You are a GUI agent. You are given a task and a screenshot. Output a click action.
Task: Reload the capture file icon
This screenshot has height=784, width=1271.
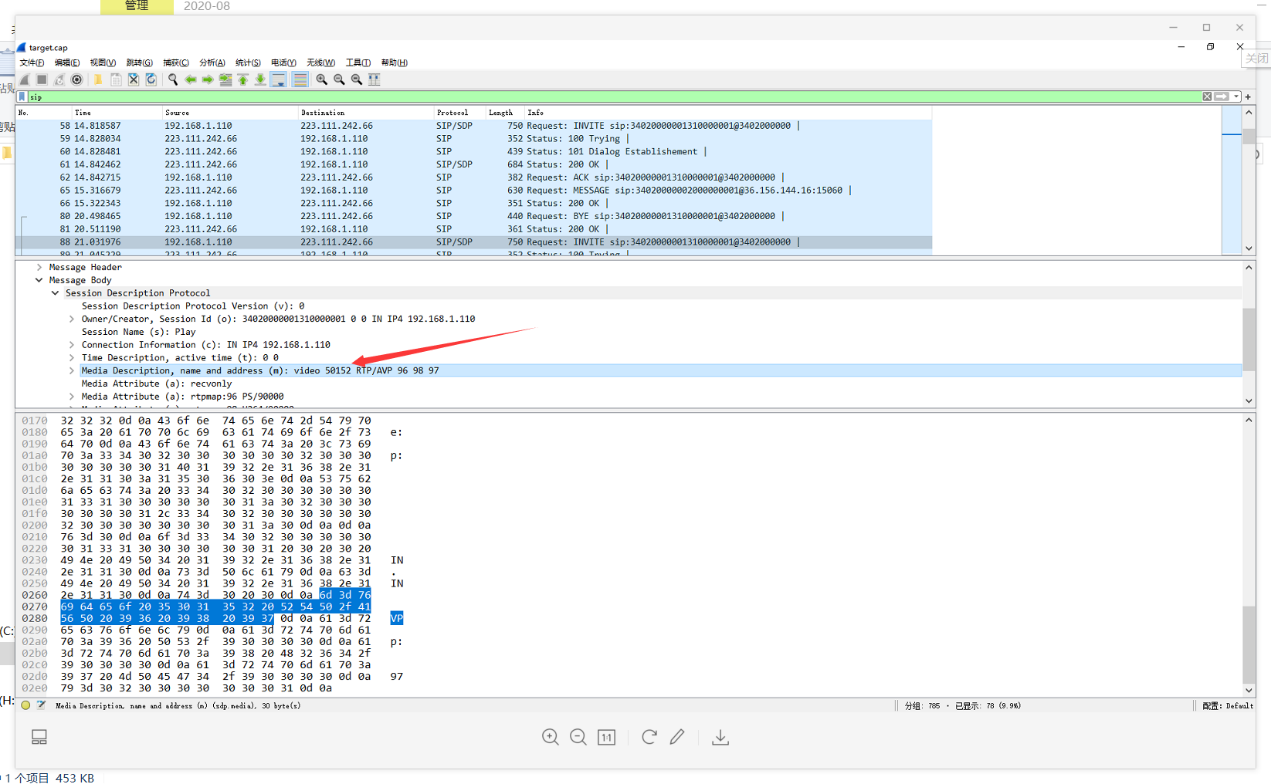point(151,79)
